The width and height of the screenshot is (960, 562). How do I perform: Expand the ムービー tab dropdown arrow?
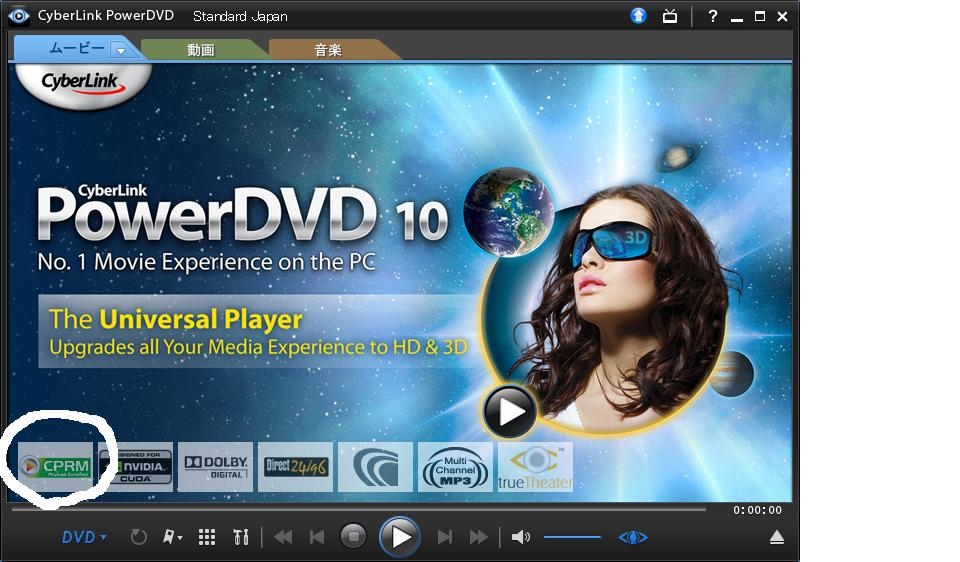click(x=121, y=50)
